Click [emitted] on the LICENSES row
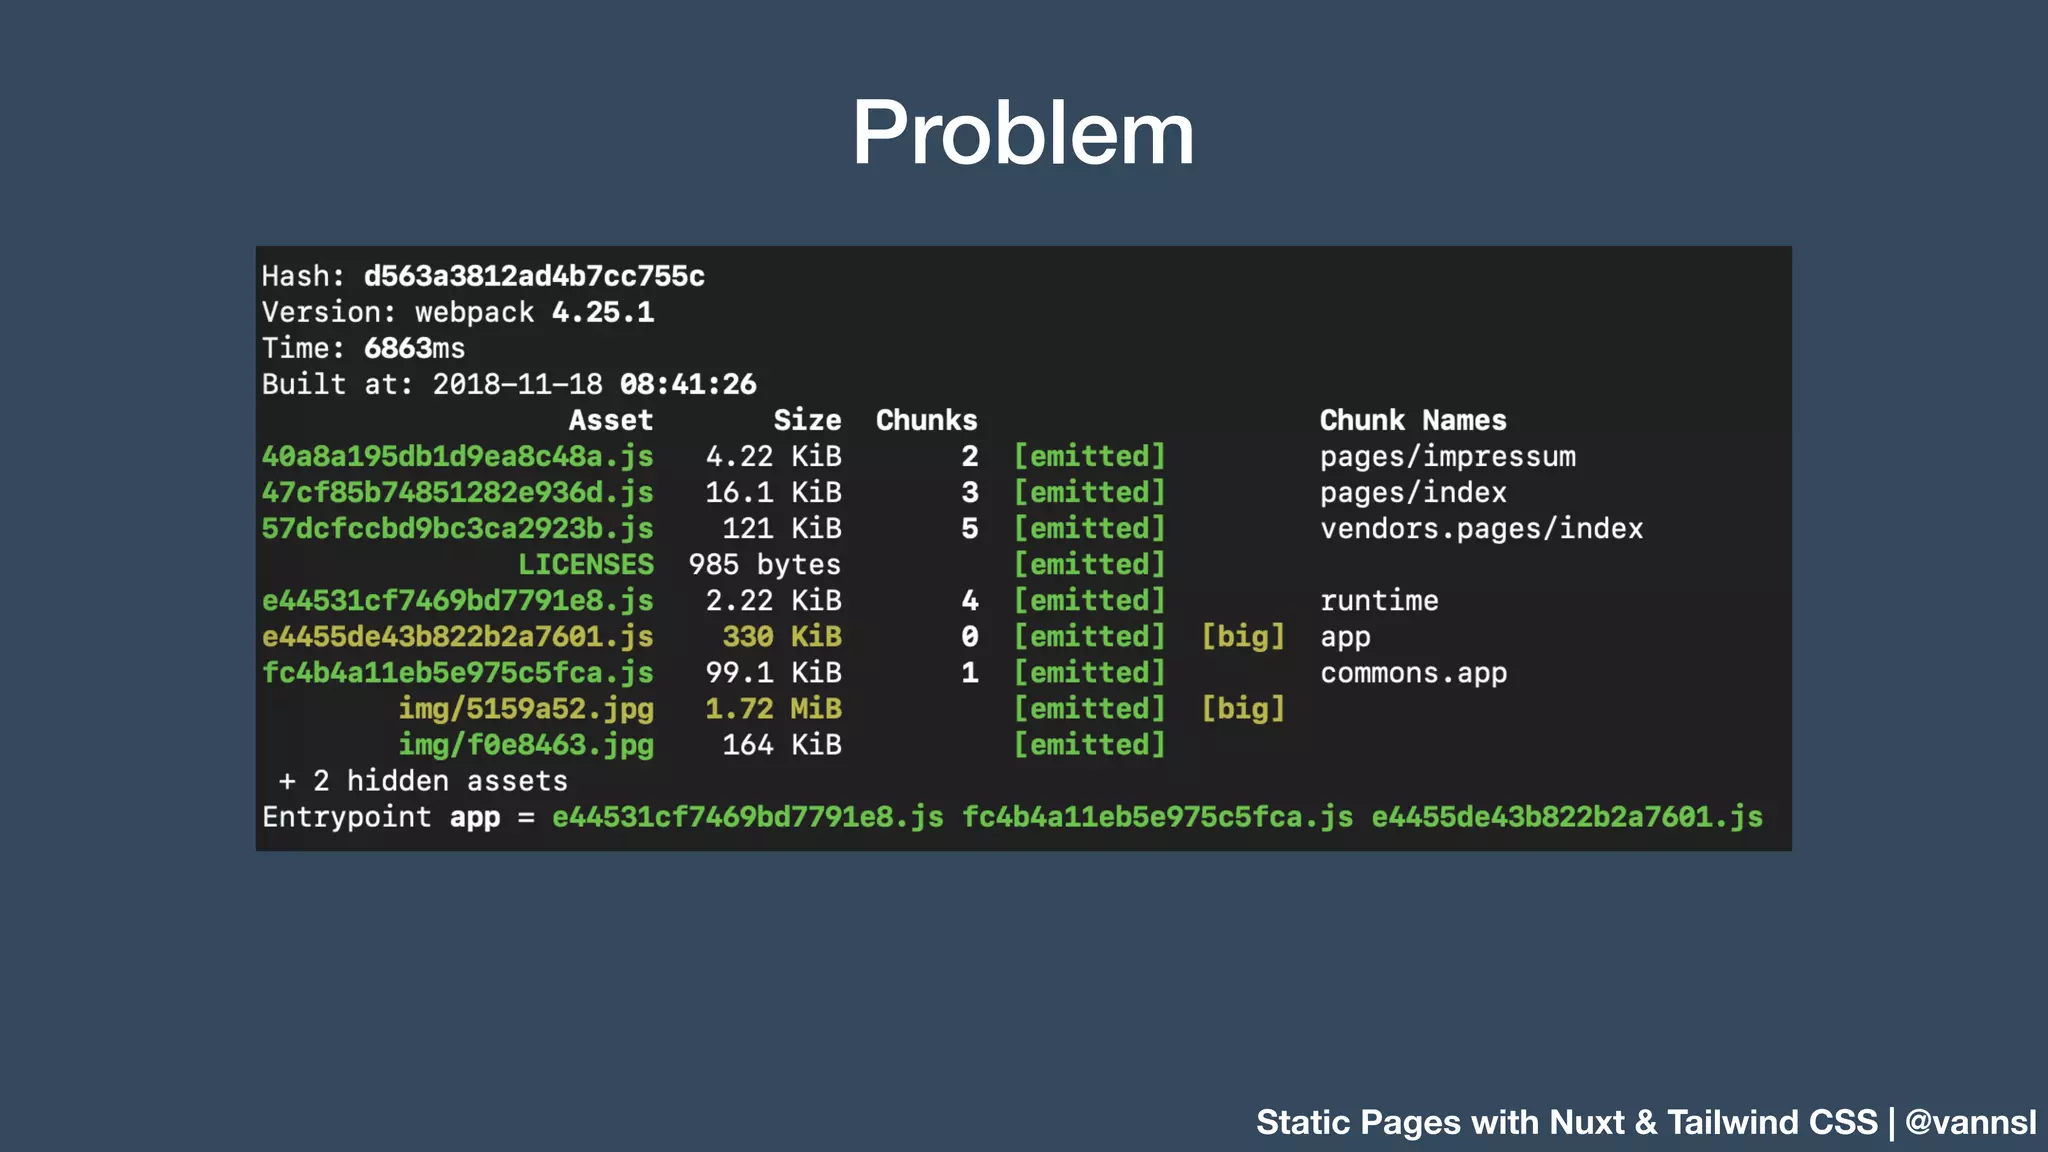This screenshot has height=1152, width=2048. click(1090, 564)
